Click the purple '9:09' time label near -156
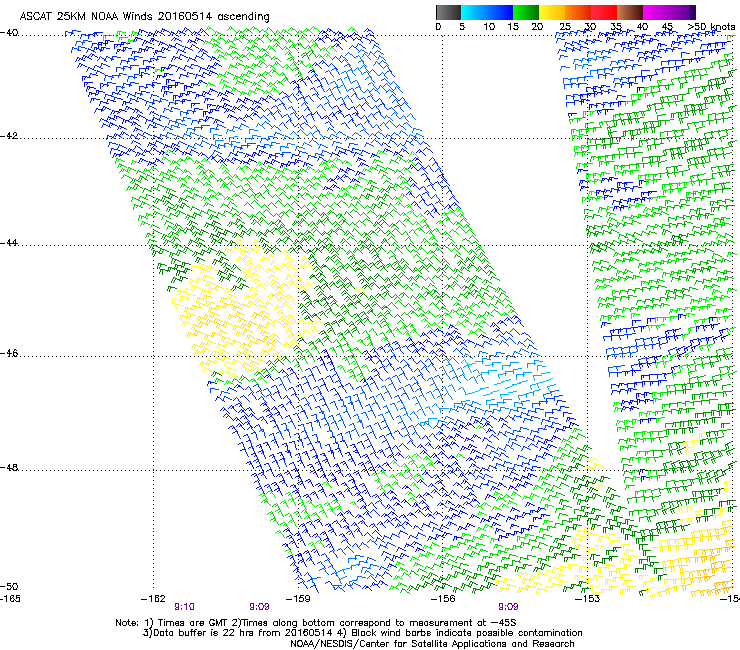This screenshot has width=740, height=650. tap(508, 607)
